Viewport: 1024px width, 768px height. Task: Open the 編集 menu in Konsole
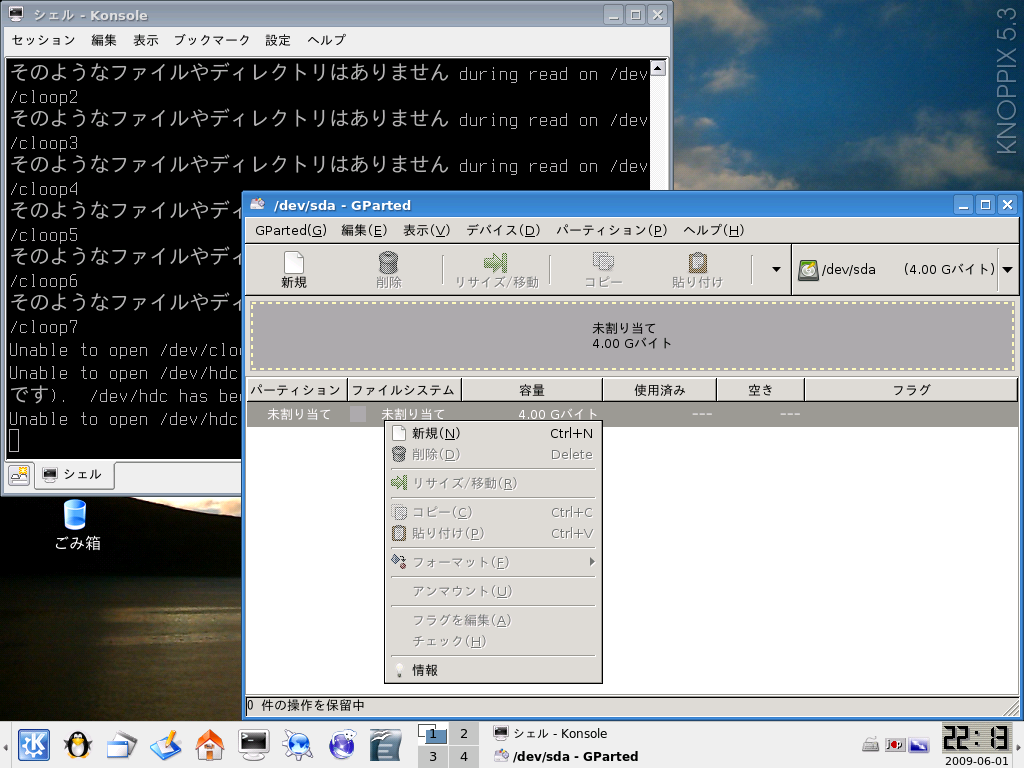pos(104,40)
